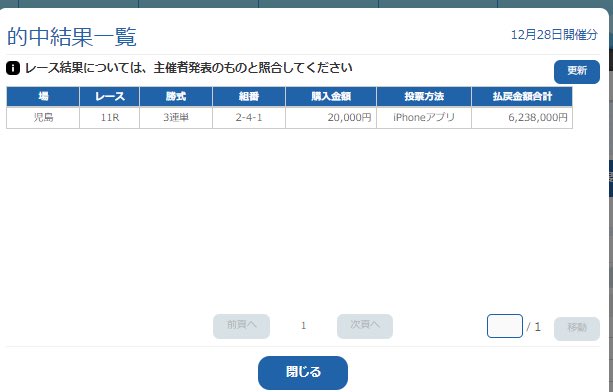The width and height of the screenshot is (613, 392).
Task: Click the 12月28日開催分 date label
Action: coord(554,35)
